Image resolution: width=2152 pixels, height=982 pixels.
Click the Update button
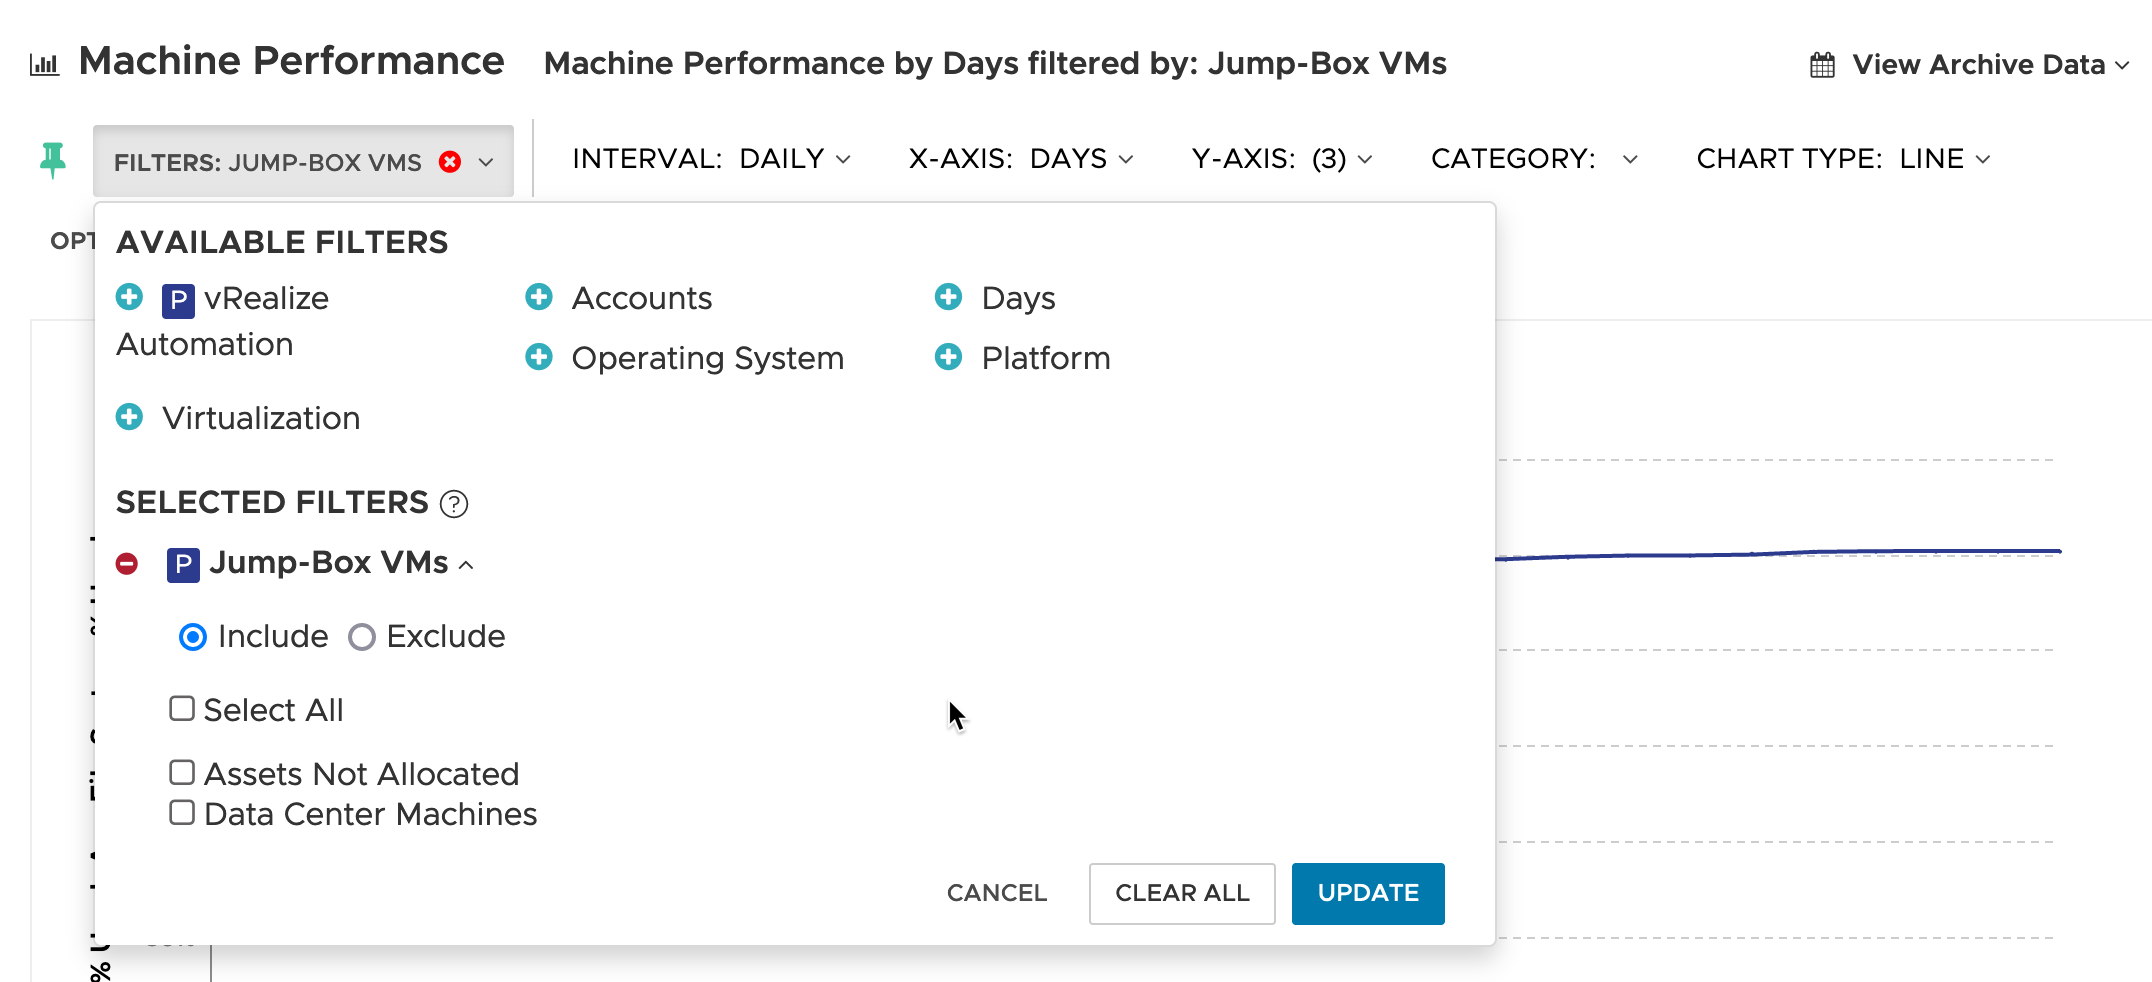pyautogui.click(x=1368, y=893)
